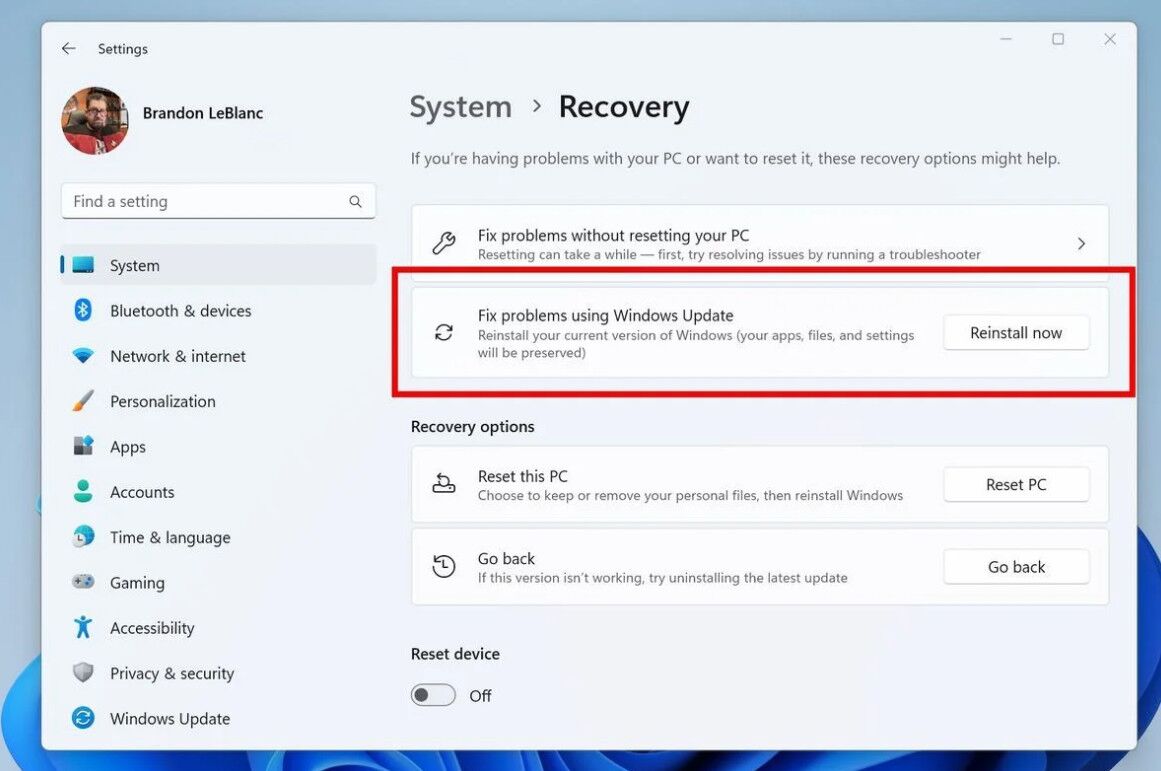This screenshot has width=1161, height=771.
Task: Click the Time & language globe icon
Action: tap(83, 536)
